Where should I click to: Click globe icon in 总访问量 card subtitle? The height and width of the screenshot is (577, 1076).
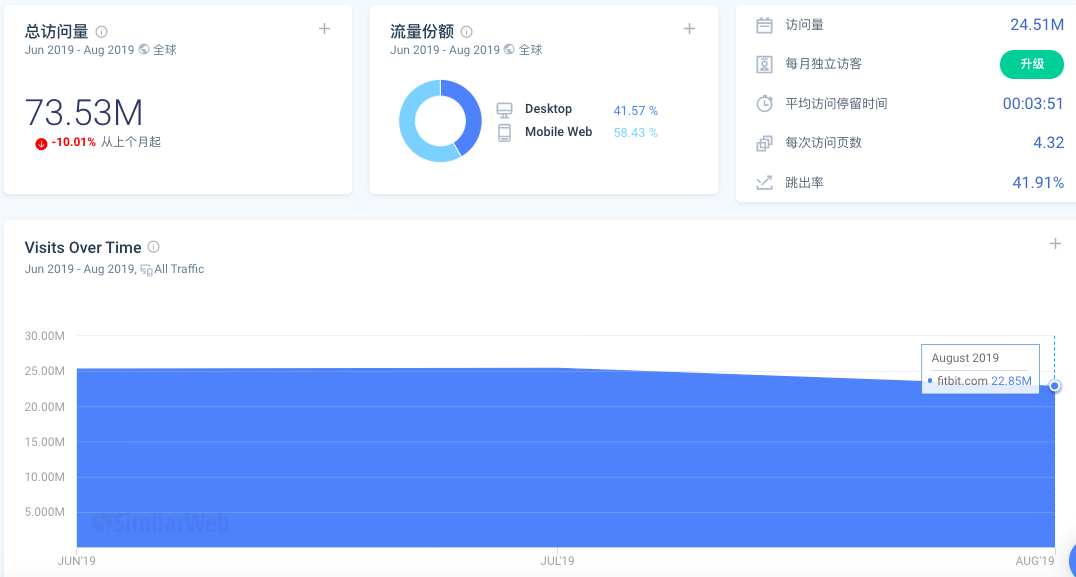(x=144, y=49)
